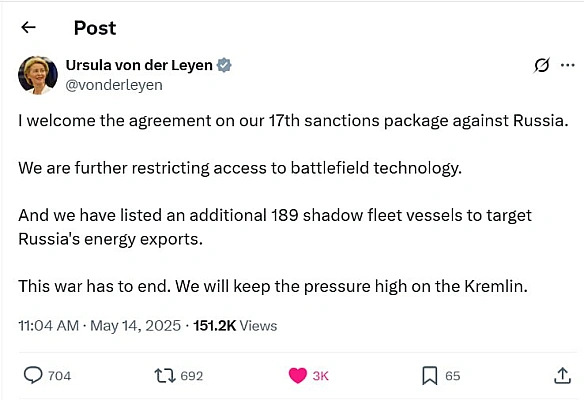Viewport: 584px width, 400px height.
Task: Click the 704 replies count
Action: (59, 376)
